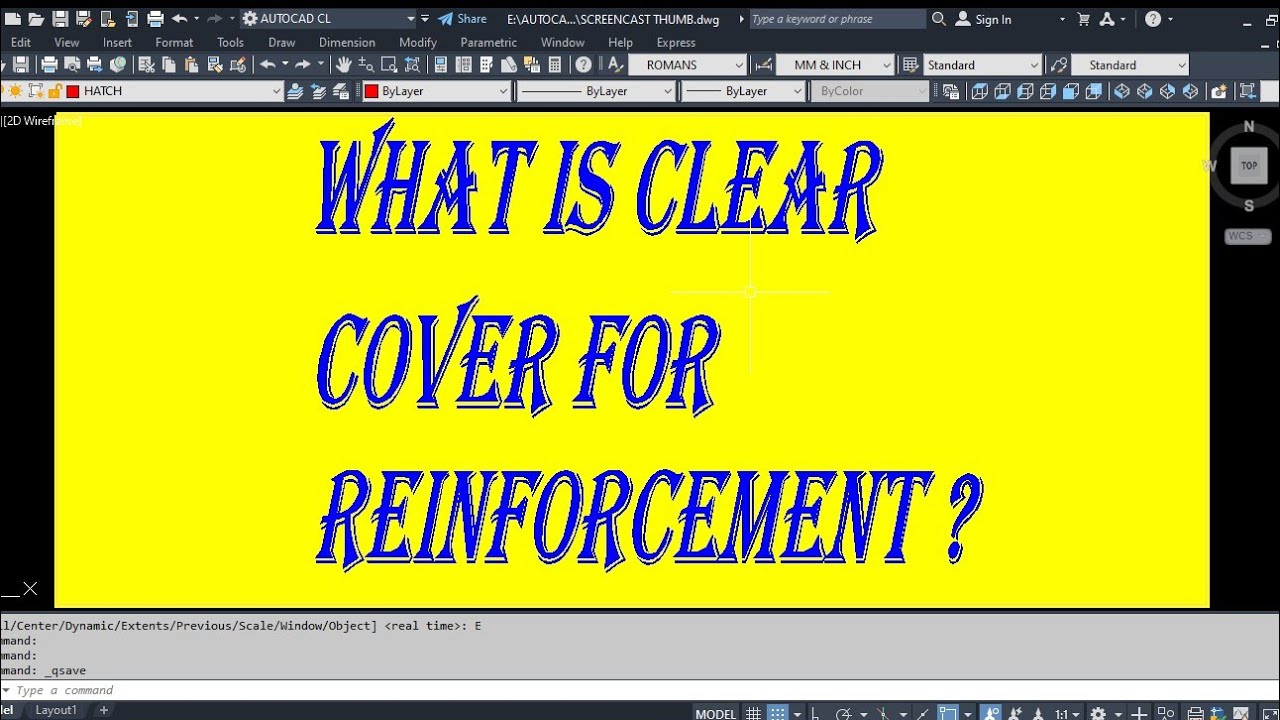The width and height of the screenshot is (1280, 720).
Task: Toggle Ortho mode in status bar
Action: 817,713
